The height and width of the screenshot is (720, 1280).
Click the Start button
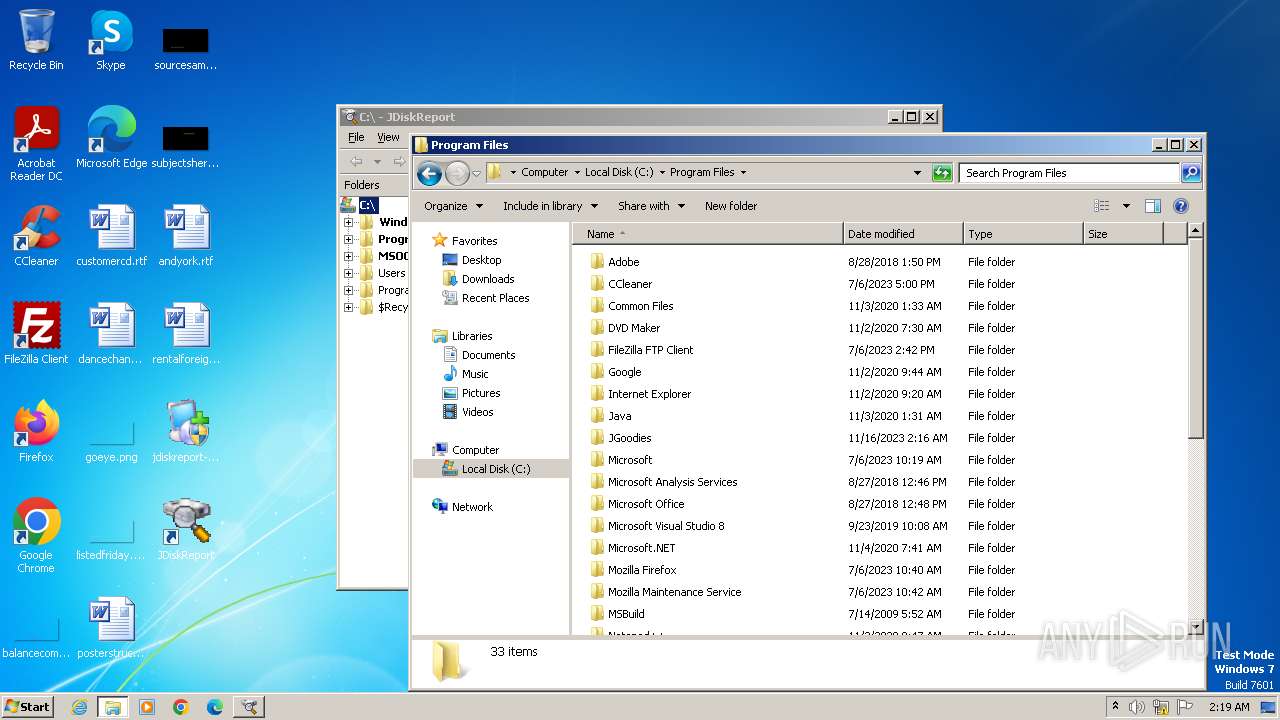click(27, 707)
